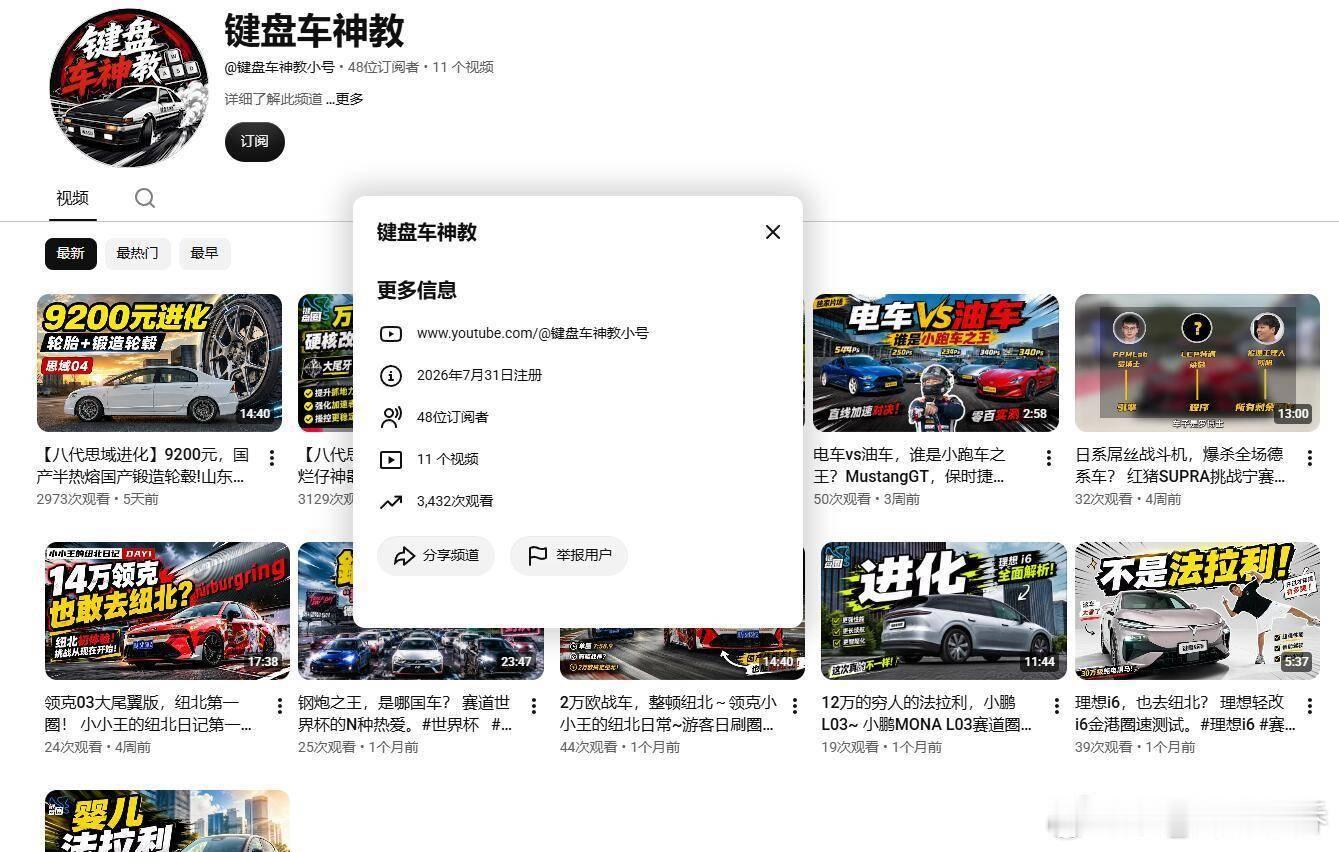The width and height of the screenshot is (1339, 852).
Task: Open options menu for 电车vs油车 video
Action: (x=1048, y=458)
